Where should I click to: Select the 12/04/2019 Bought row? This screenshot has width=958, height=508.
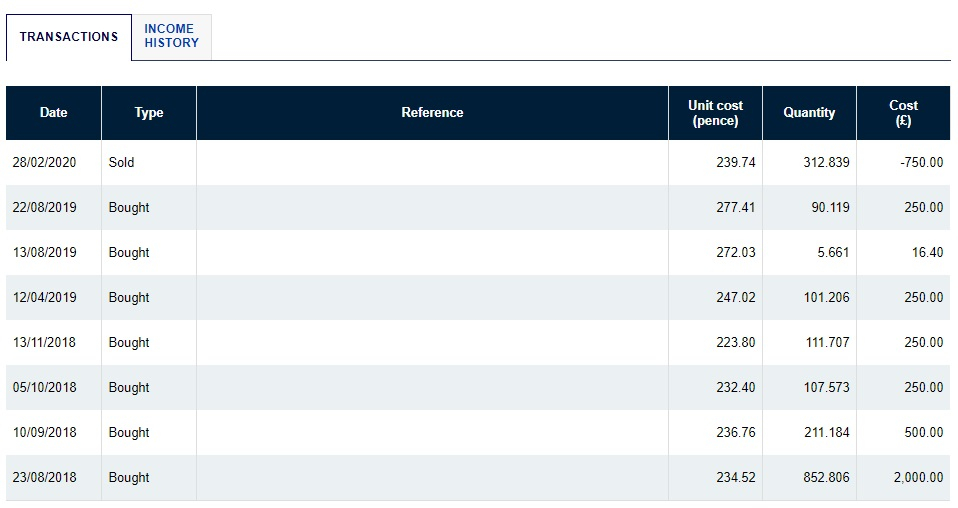(x=478, y=298)
